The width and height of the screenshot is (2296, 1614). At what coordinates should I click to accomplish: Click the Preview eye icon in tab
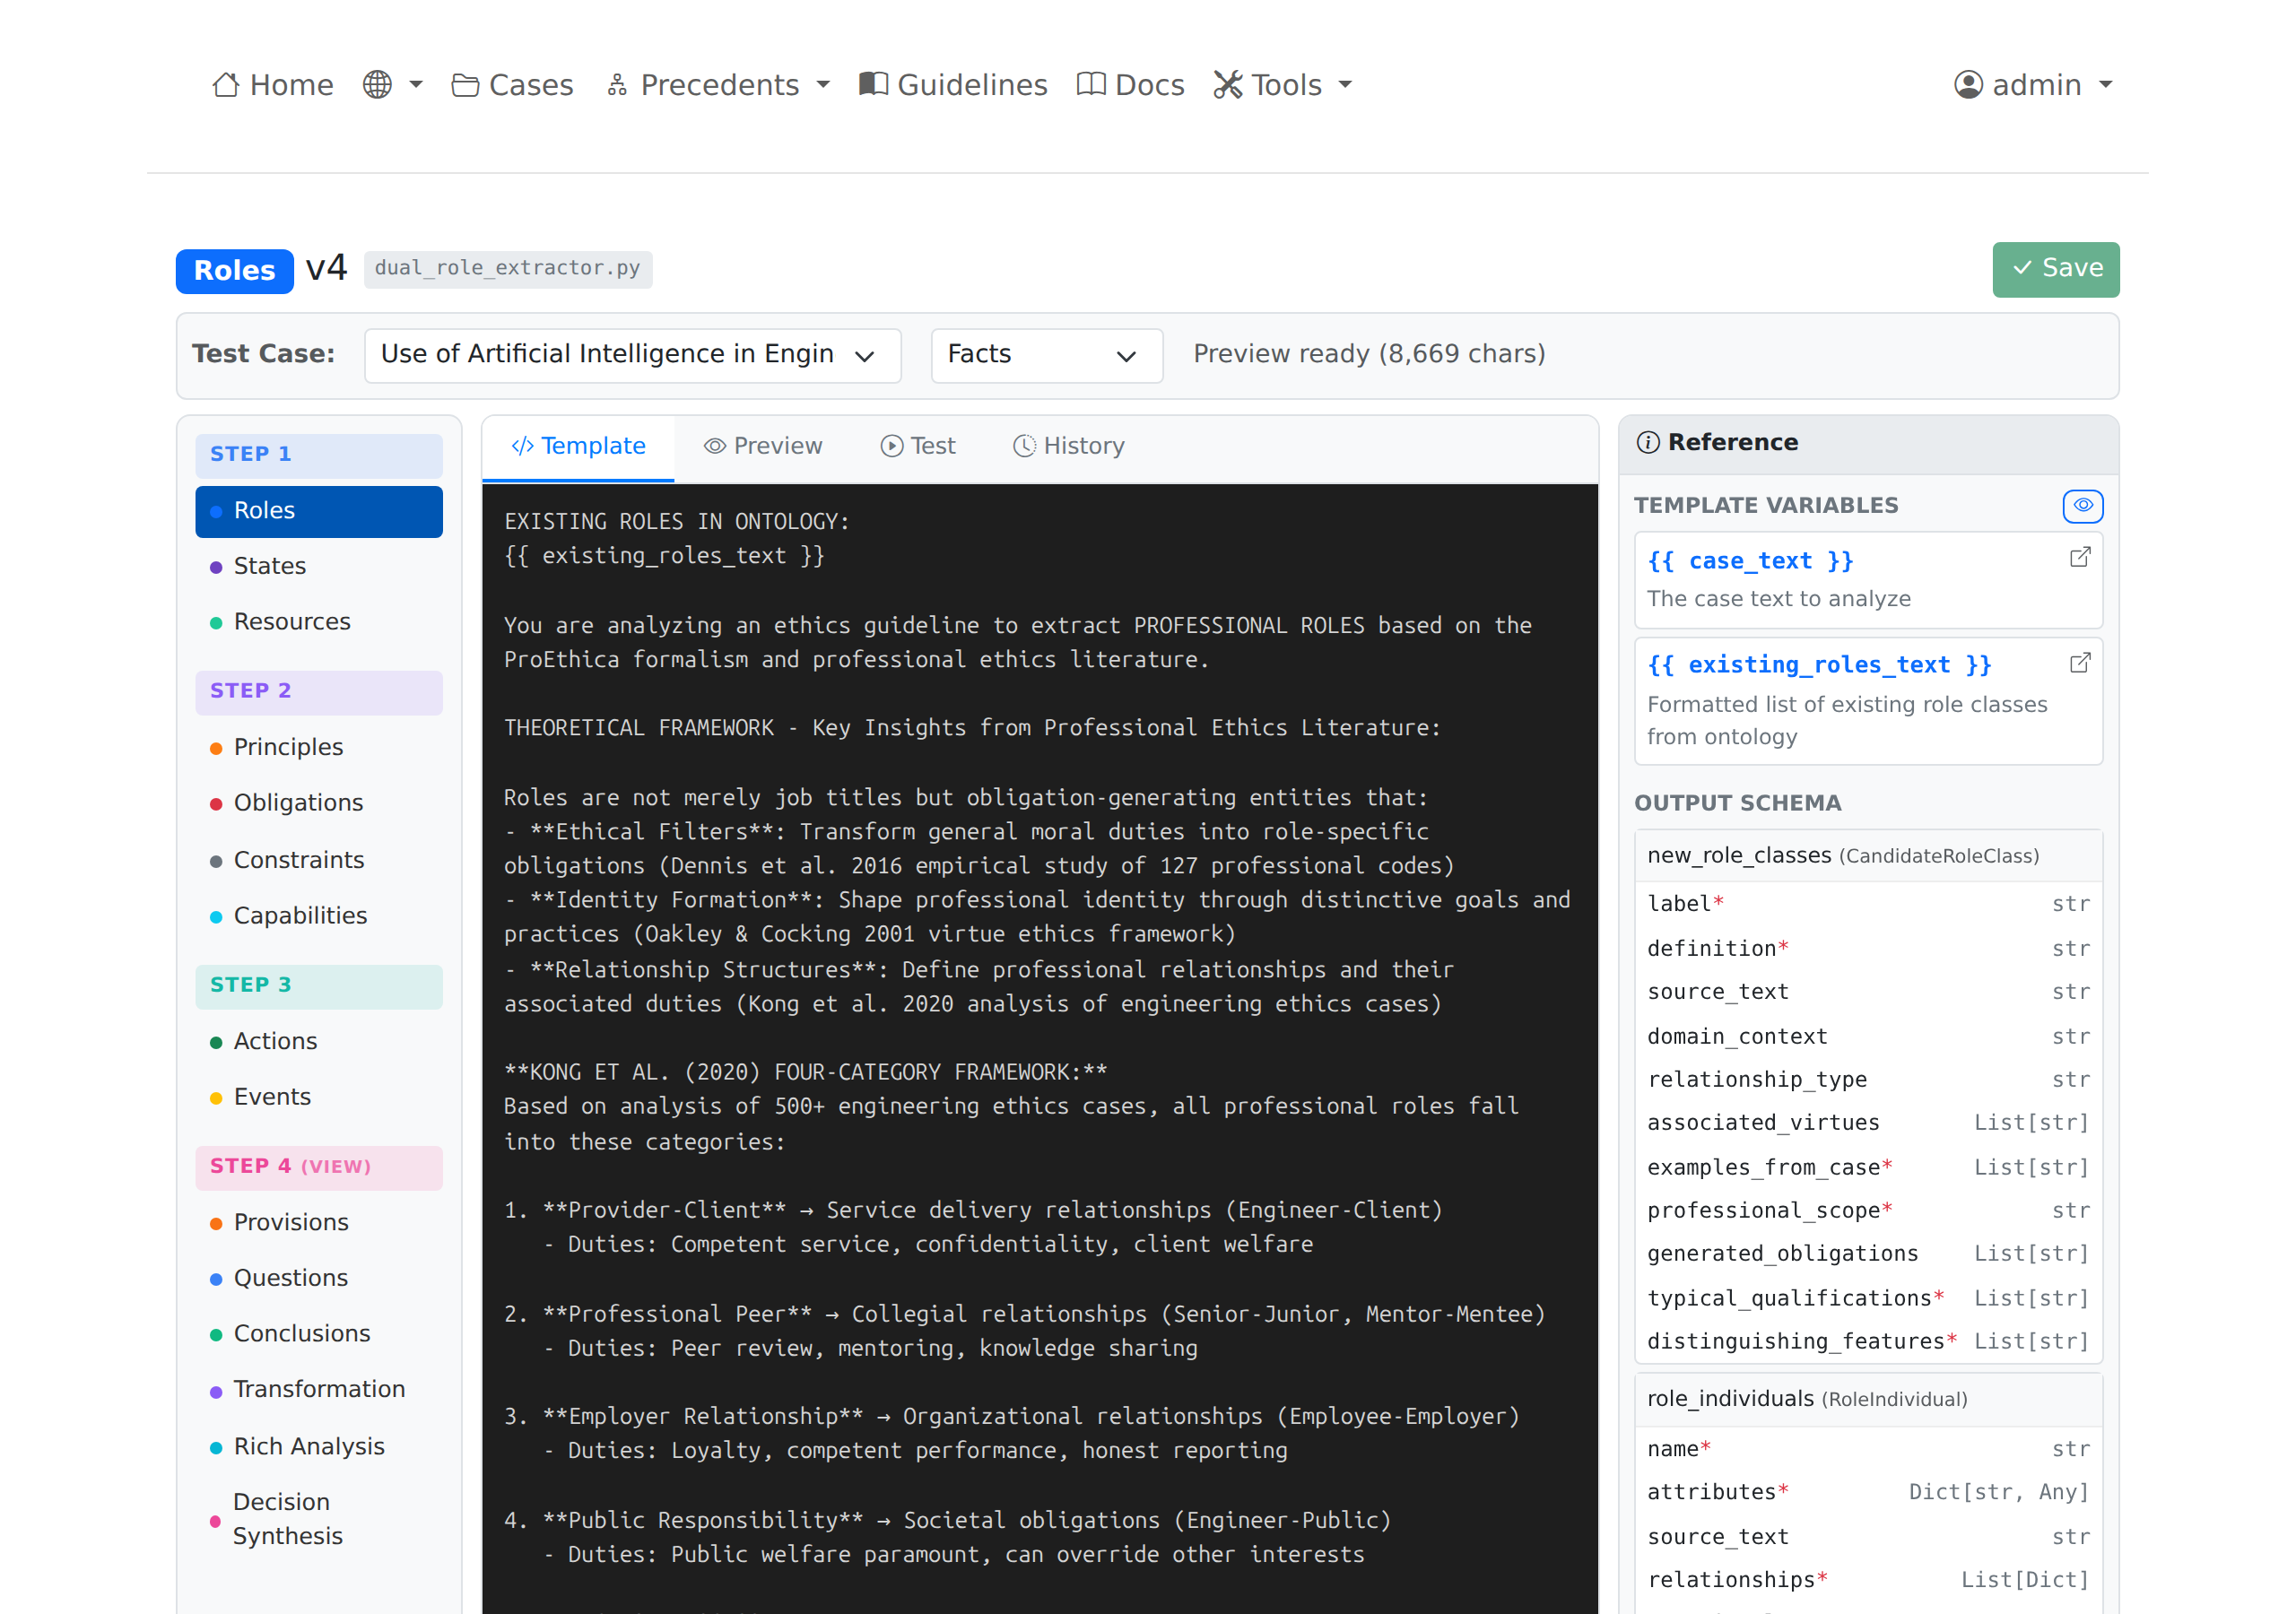coord(714,446)
